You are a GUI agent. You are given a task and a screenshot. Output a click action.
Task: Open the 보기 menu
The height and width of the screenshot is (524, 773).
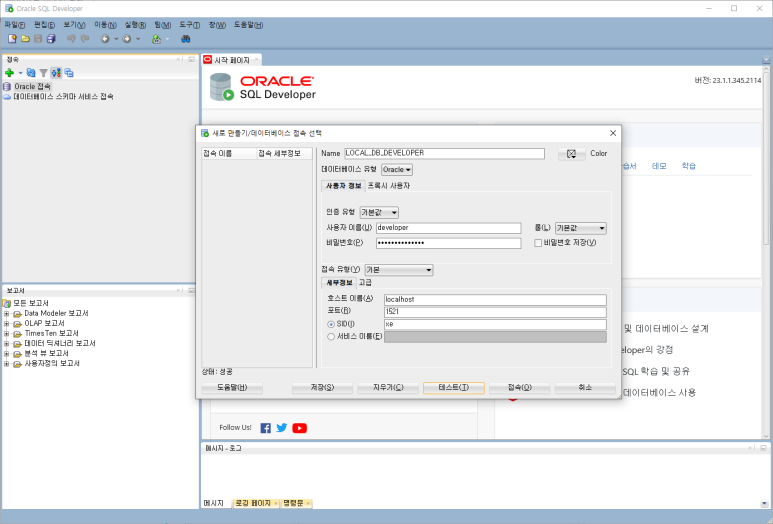point(74,25)
